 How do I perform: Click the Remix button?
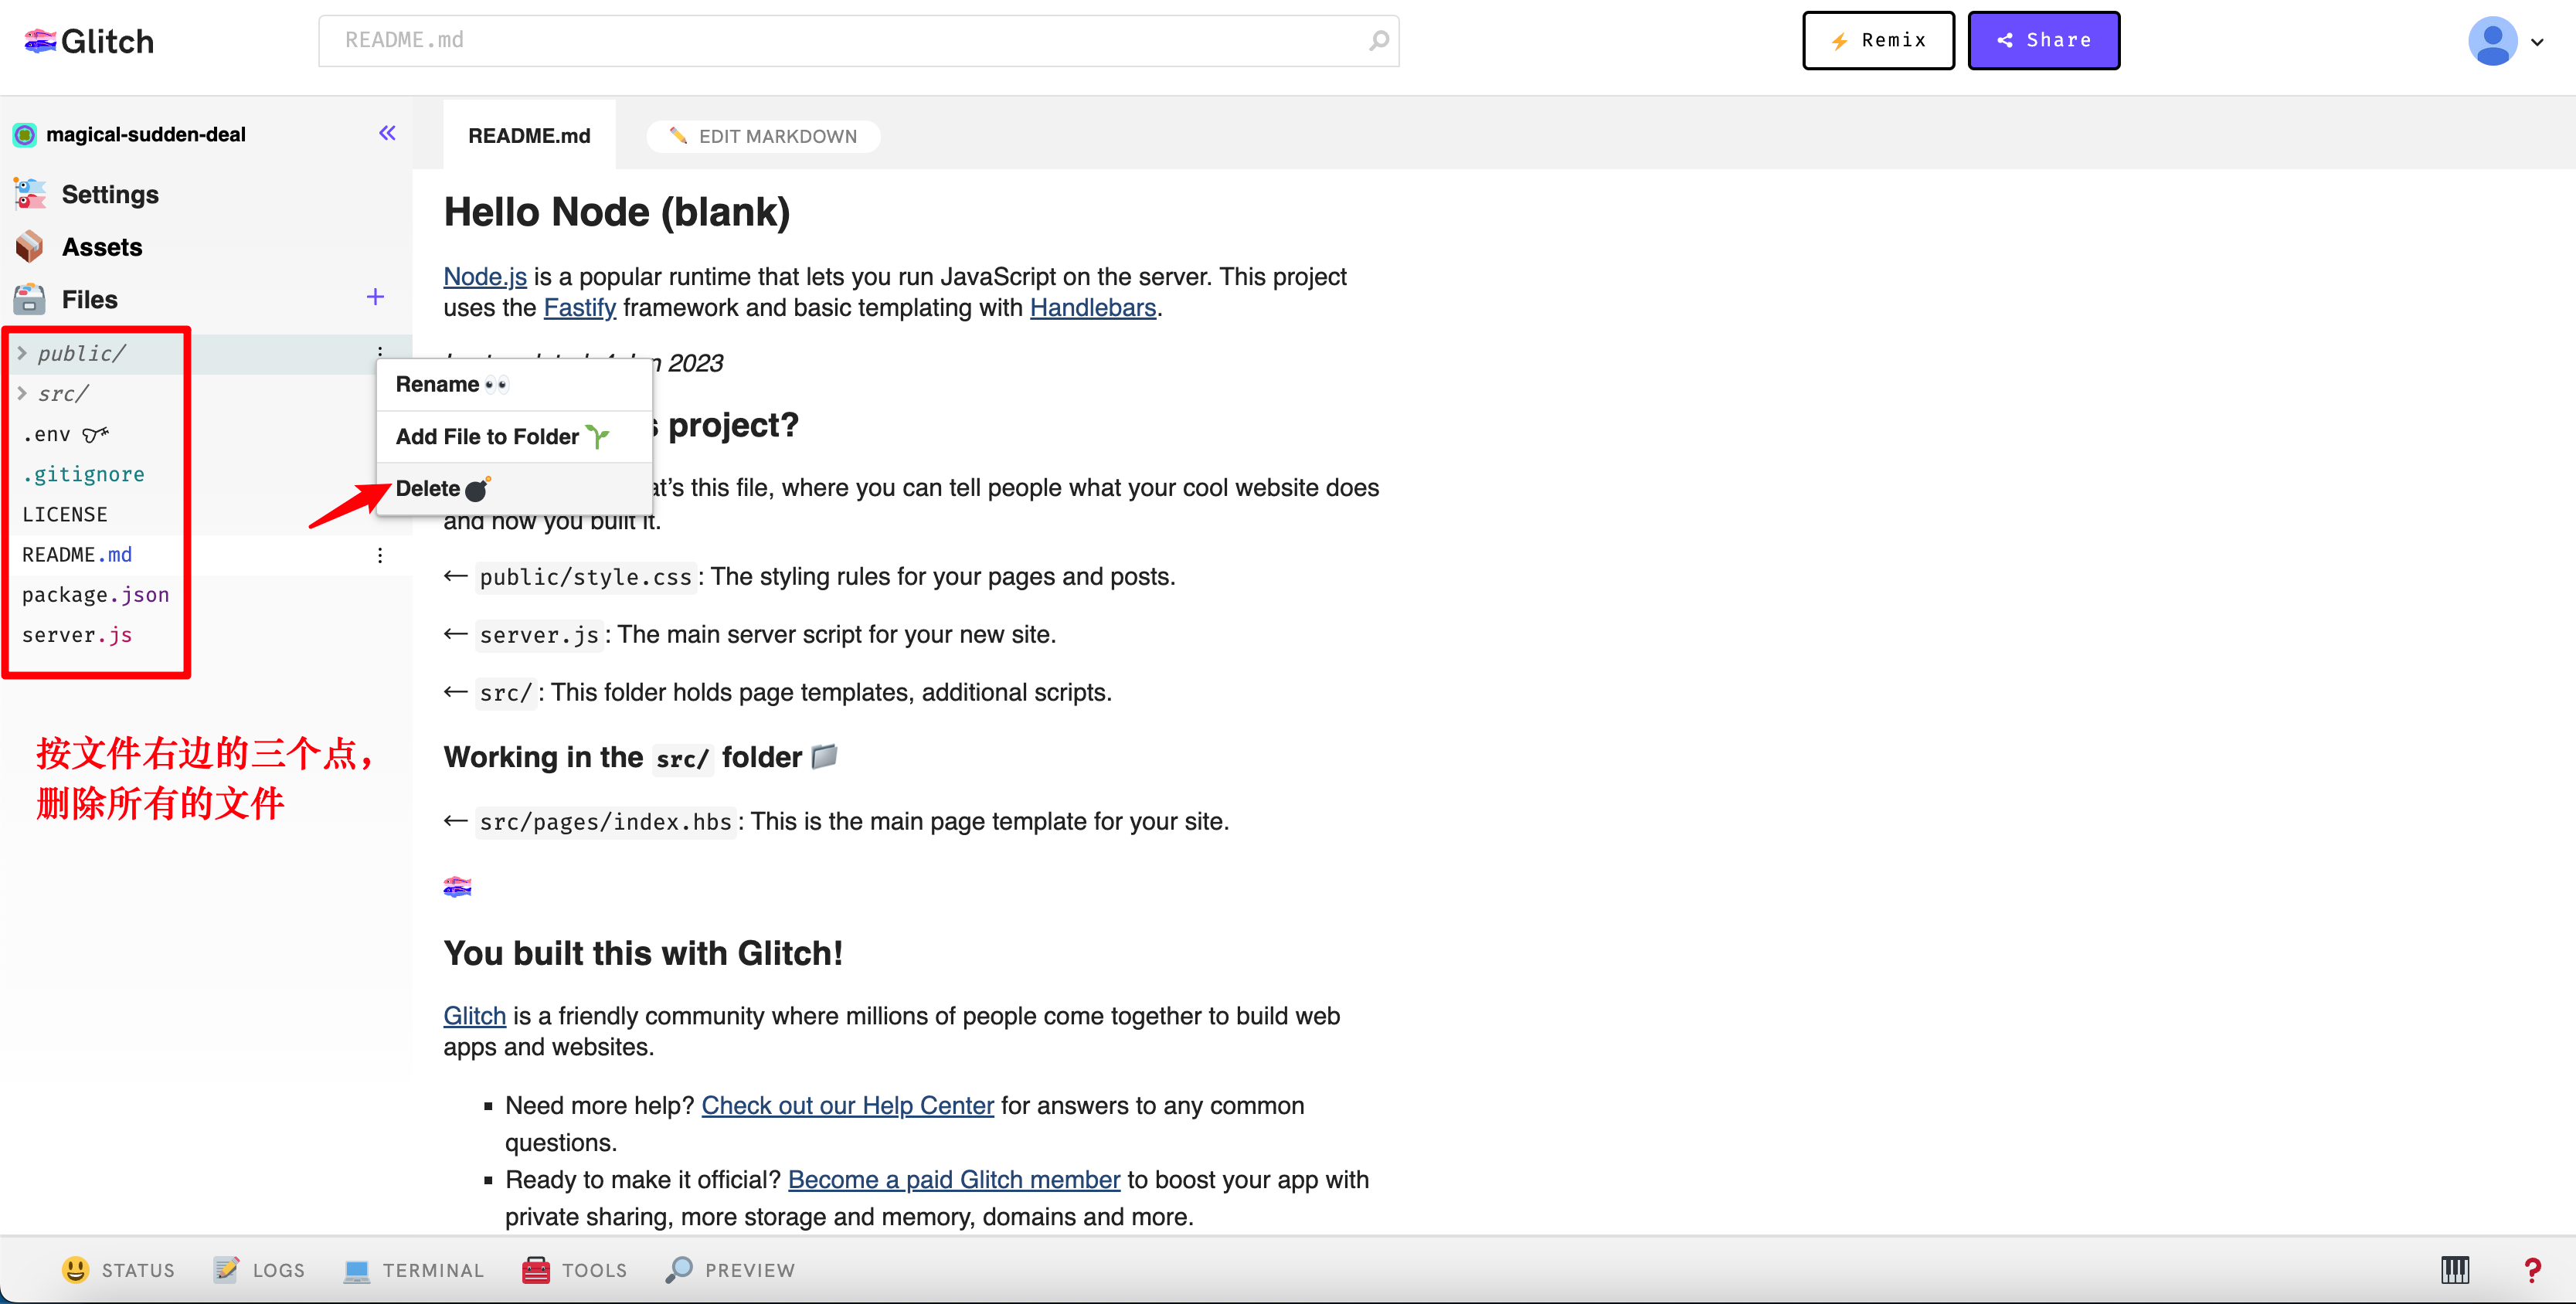[x=1878, y=41]
